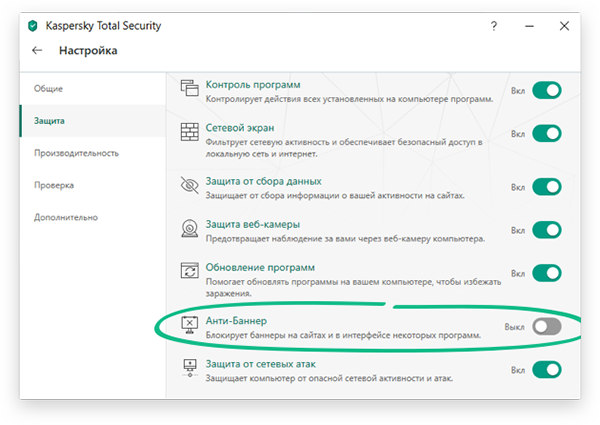
Task: Click the Обновление программ refresh icon
Action: pyautogui.click(x=190, y=273)
